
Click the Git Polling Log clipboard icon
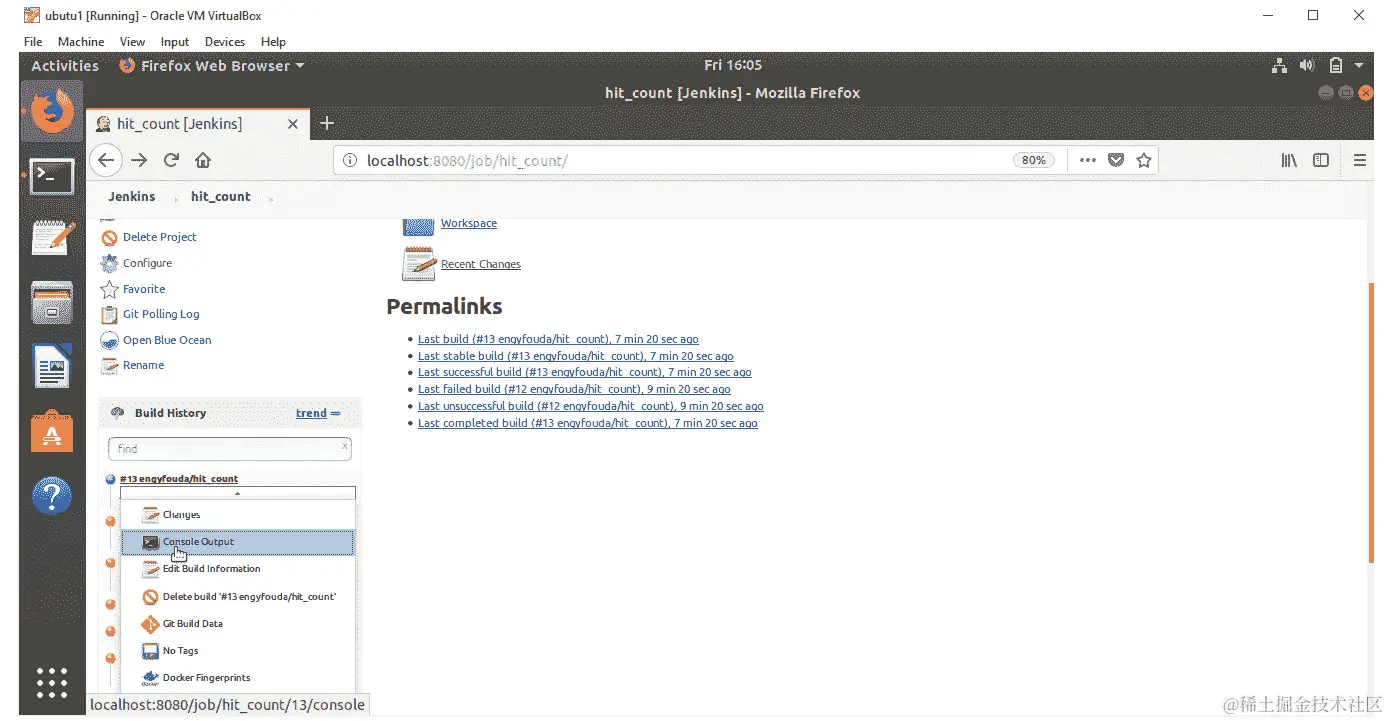(109, 314)
